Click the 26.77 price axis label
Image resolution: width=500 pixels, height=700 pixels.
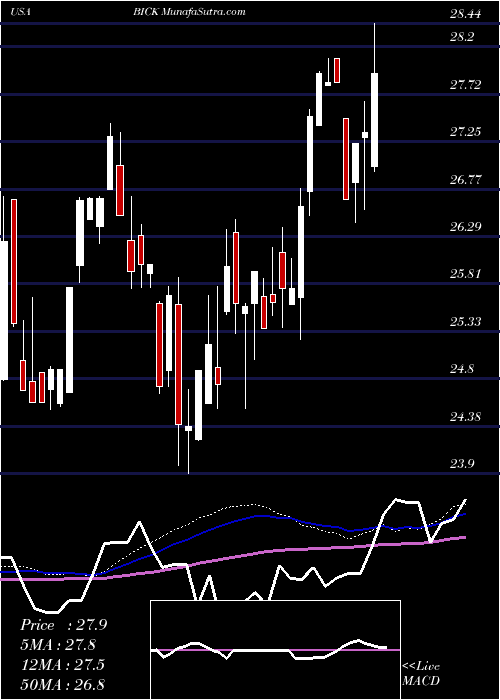466,179
